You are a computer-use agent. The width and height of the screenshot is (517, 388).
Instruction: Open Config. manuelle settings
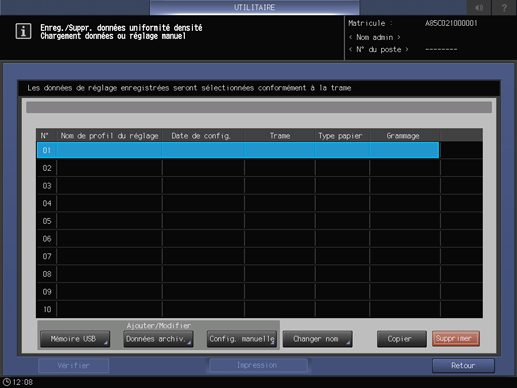(242, 339)
